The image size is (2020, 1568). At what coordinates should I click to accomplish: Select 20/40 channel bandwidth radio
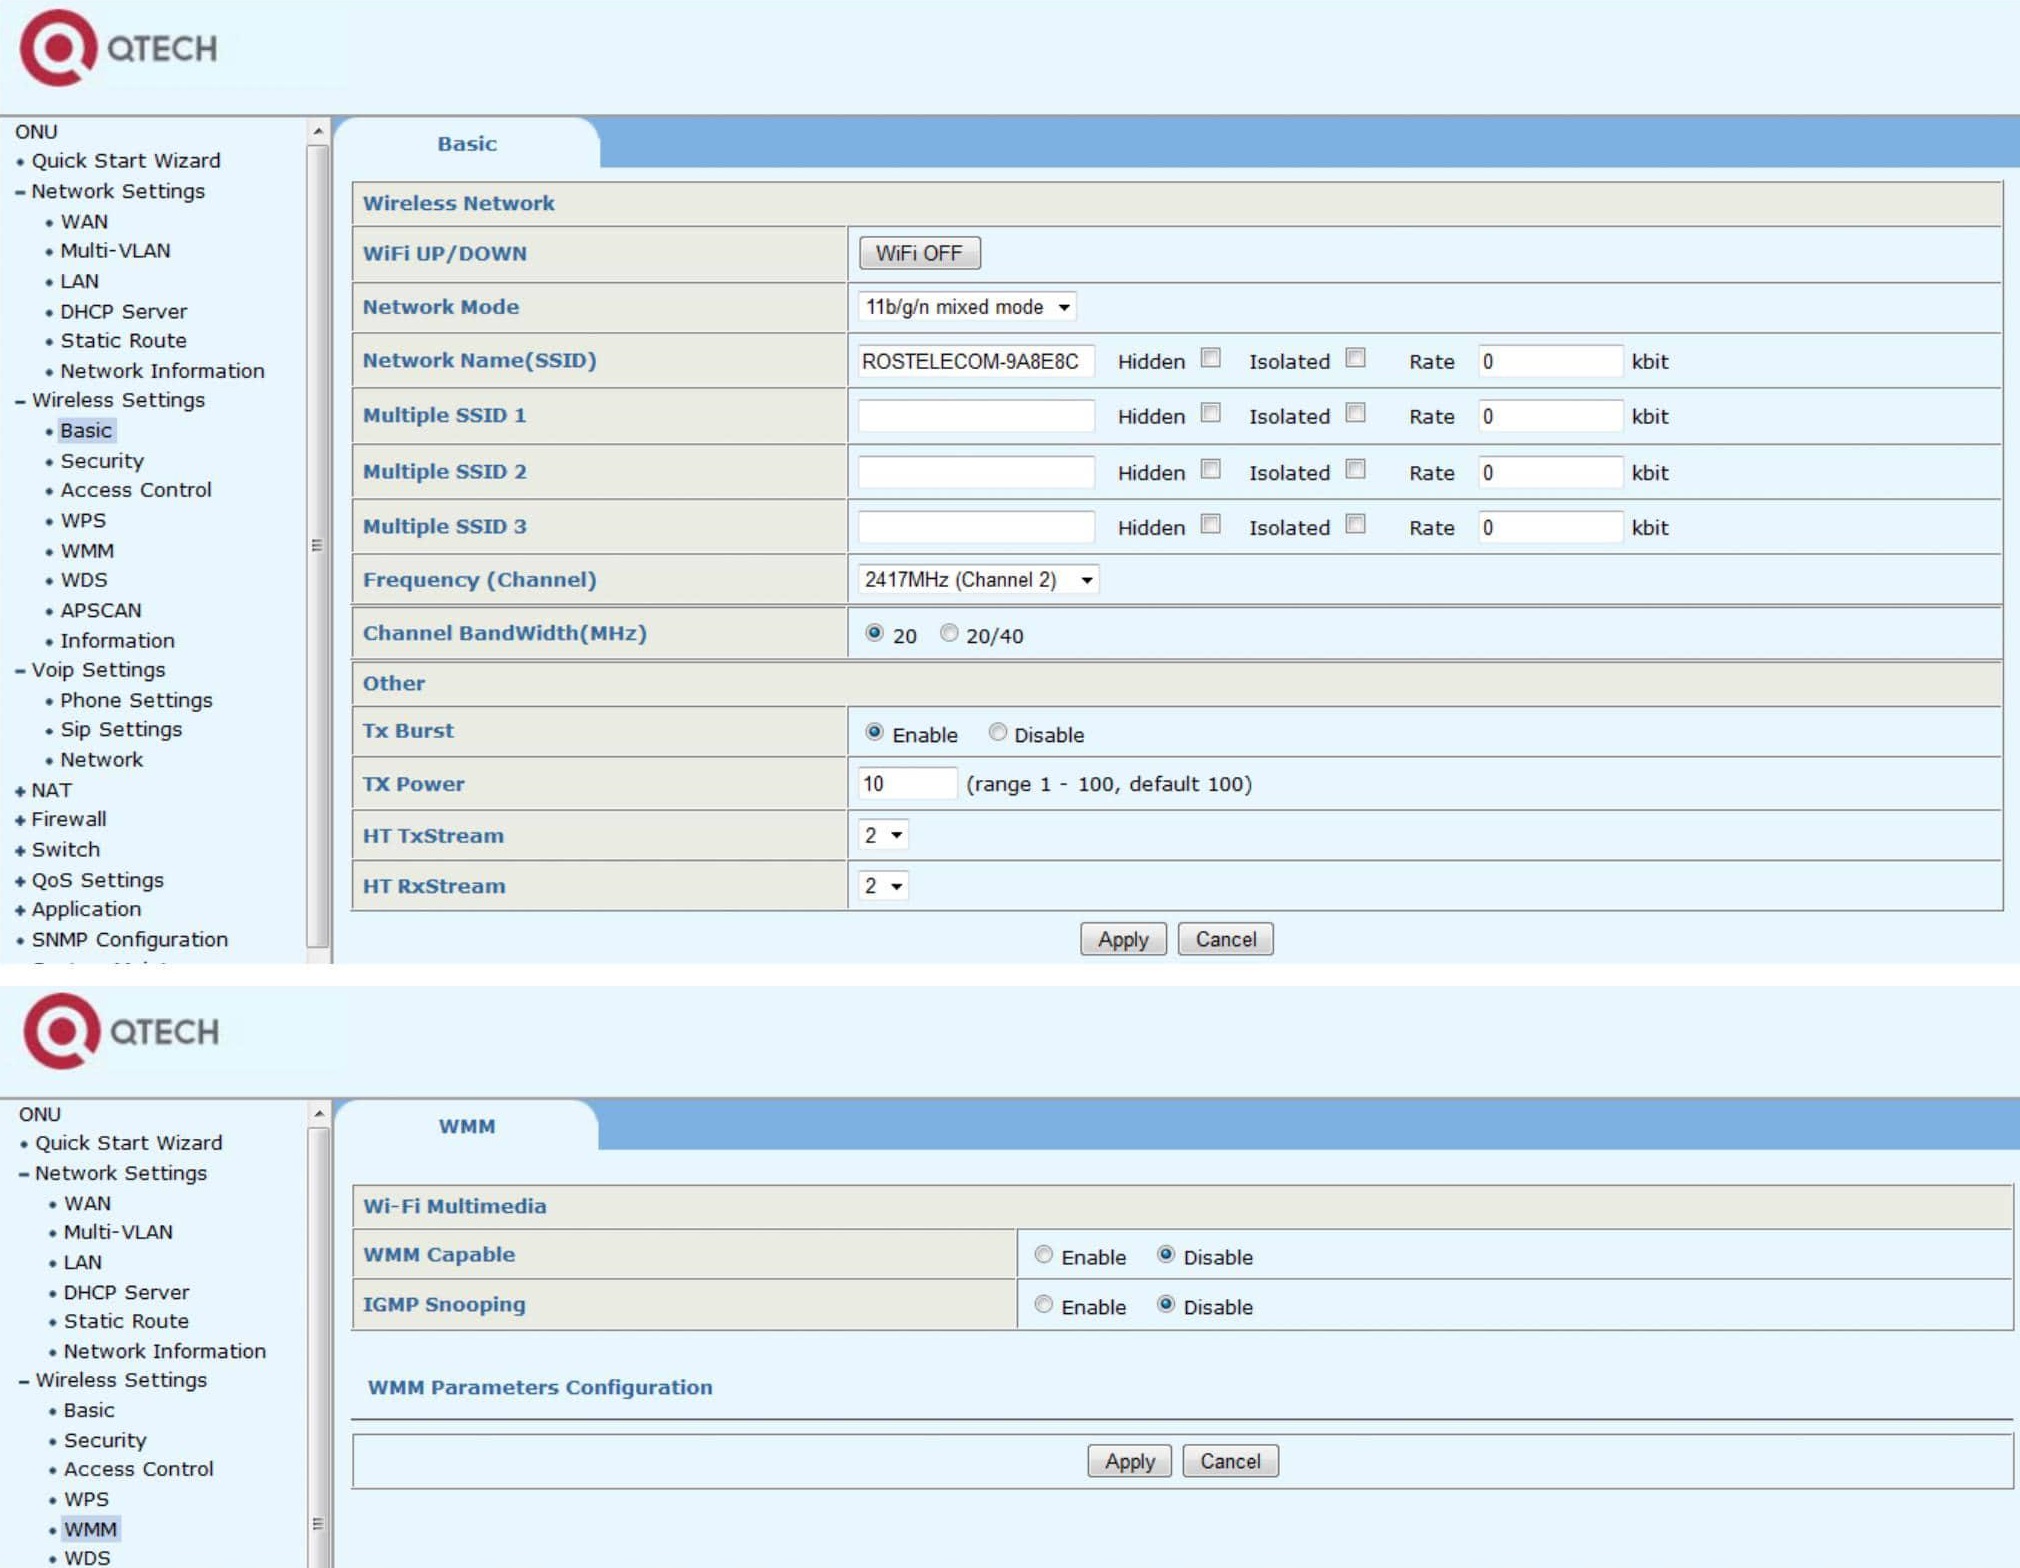(x=948, y=633)
